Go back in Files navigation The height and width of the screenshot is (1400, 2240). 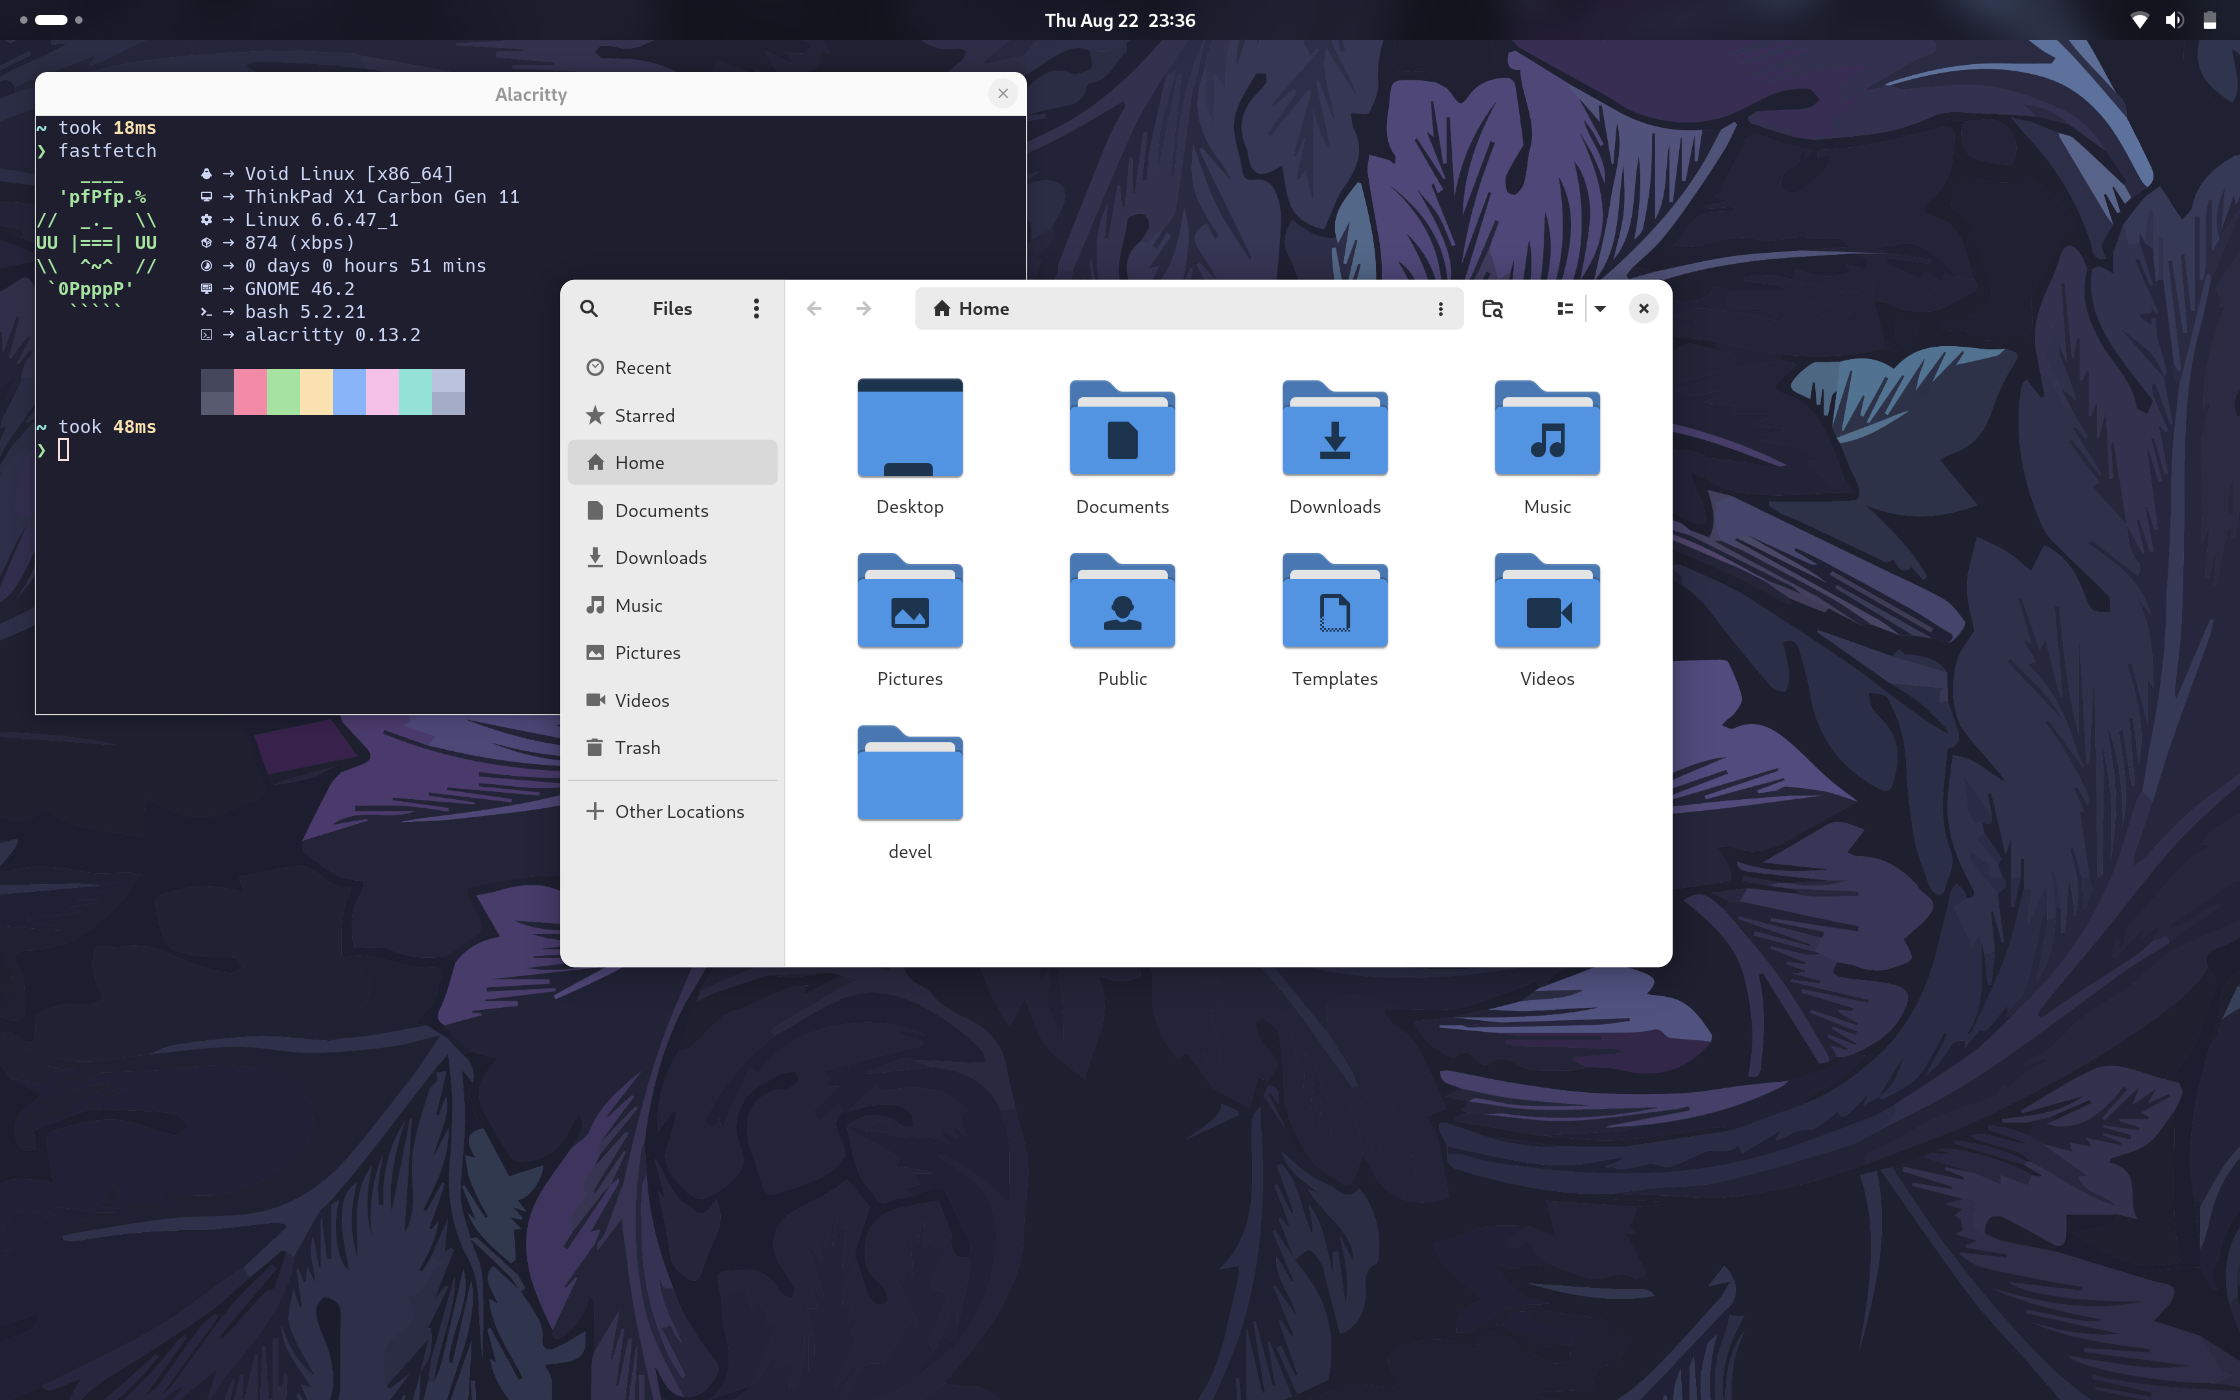814,309
